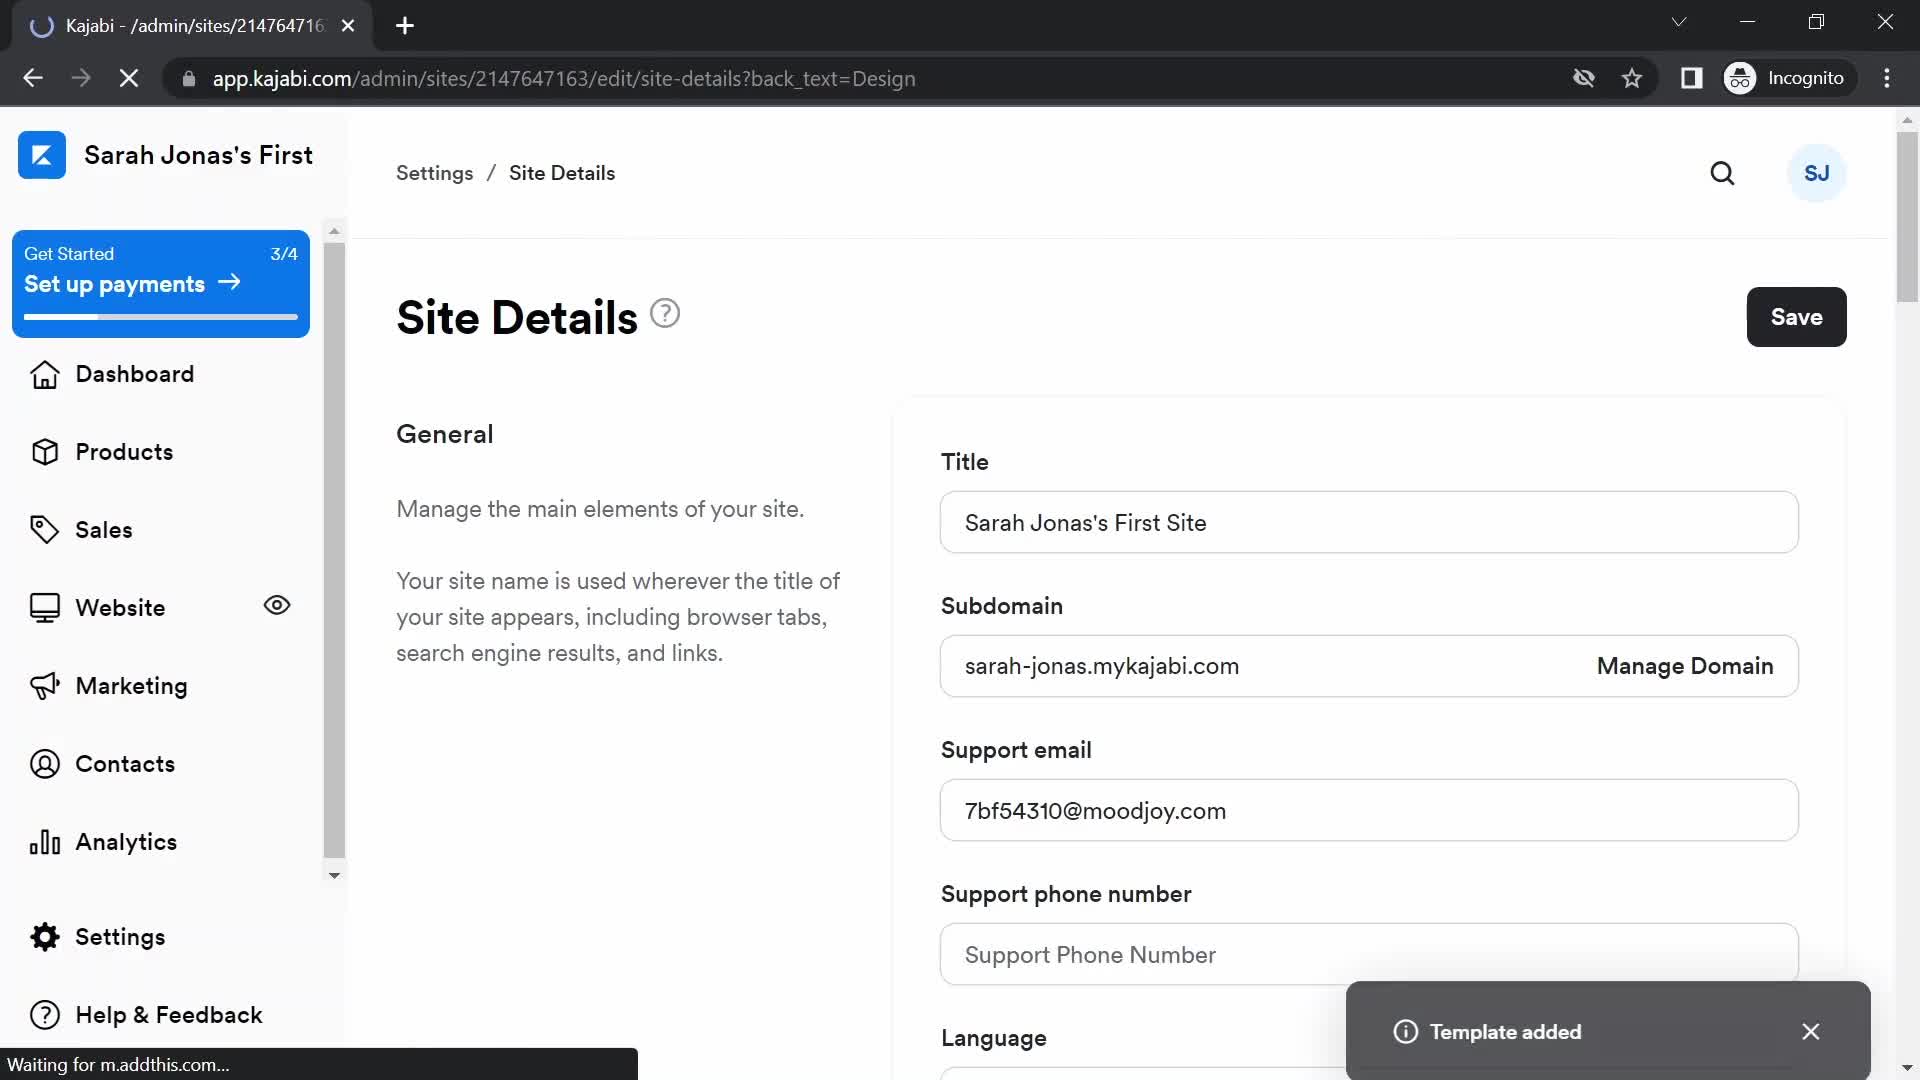Bookmark this page with star icon

click(x=1632, y=78)
